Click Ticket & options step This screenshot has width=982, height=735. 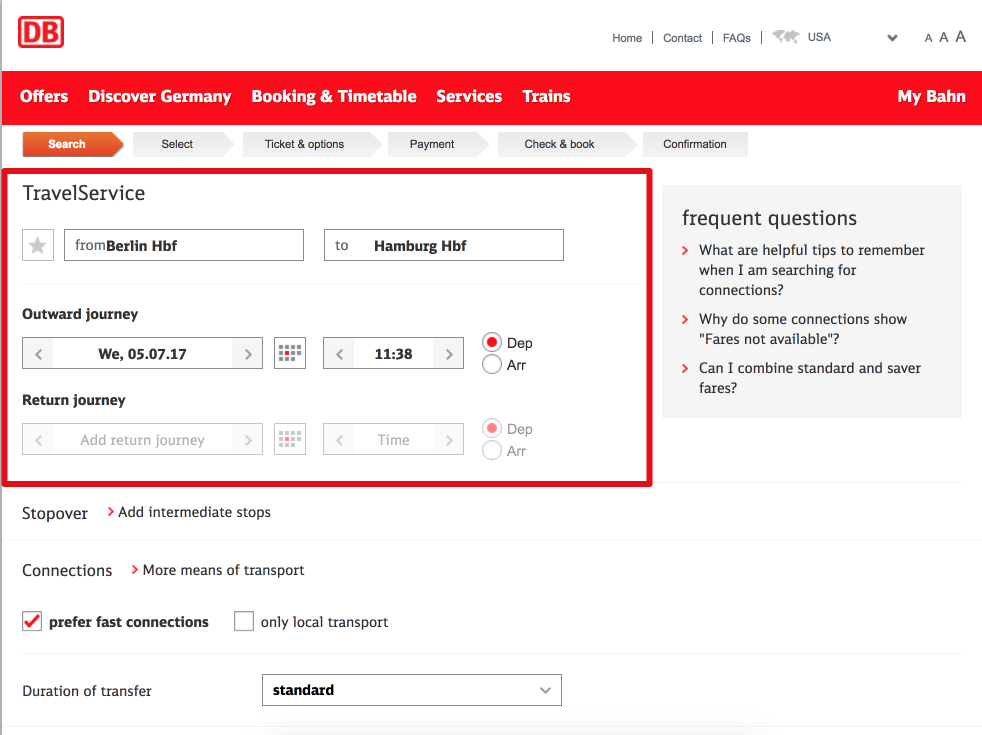(x=311, y=144)
